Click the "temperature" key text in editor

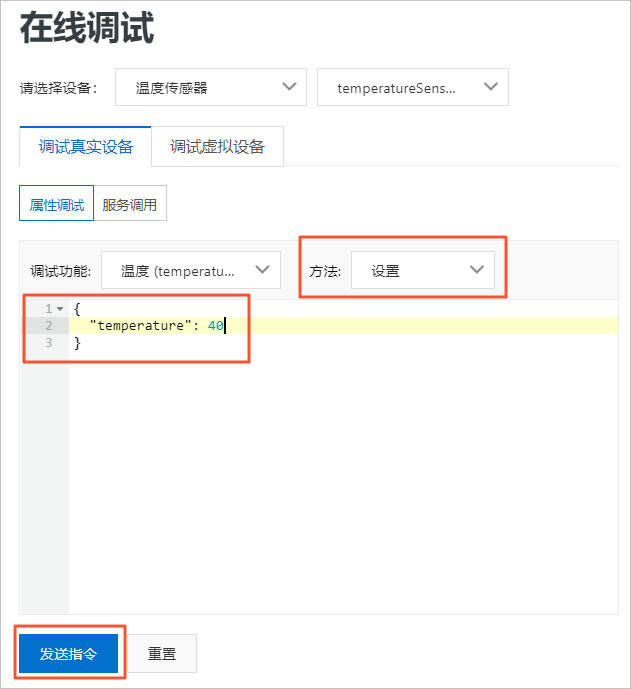click(x=141, y=326)
